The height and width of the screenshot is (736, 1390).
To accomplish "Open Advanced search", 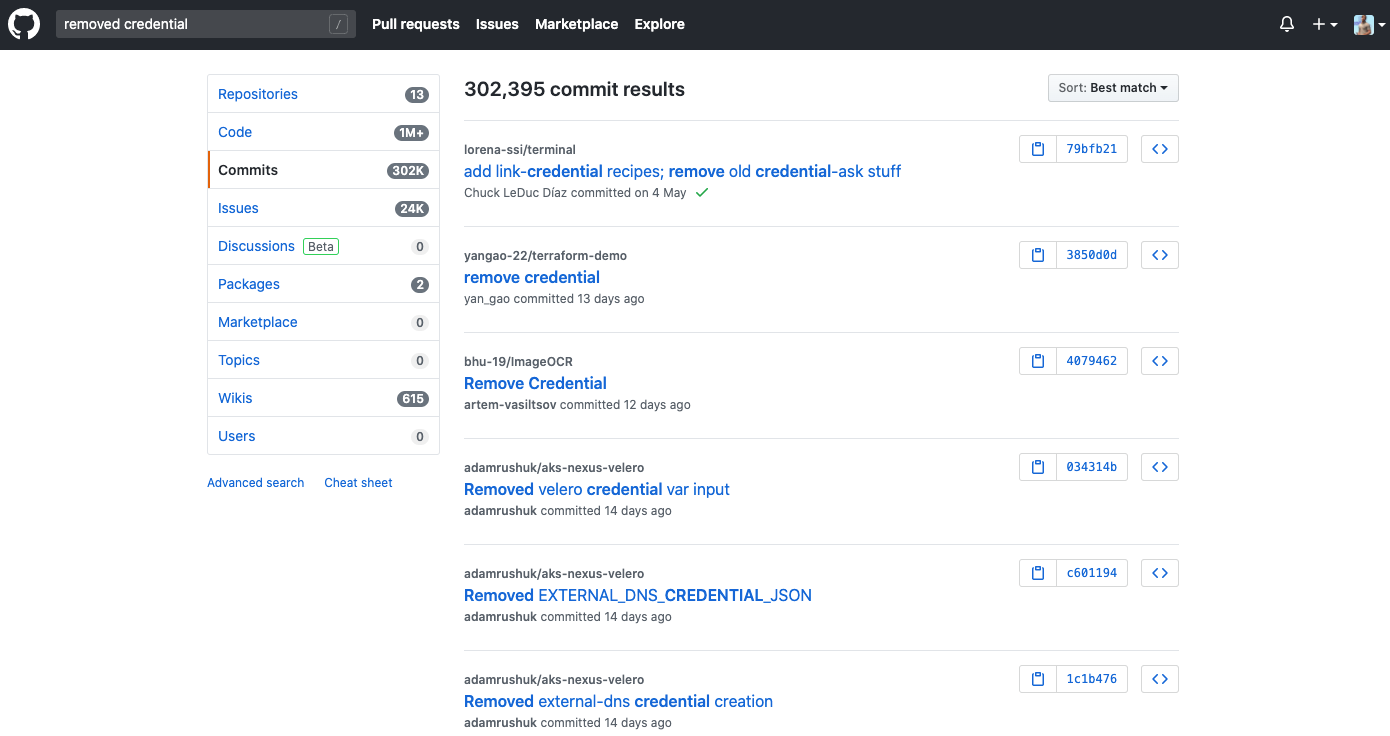I will [255, 482].
